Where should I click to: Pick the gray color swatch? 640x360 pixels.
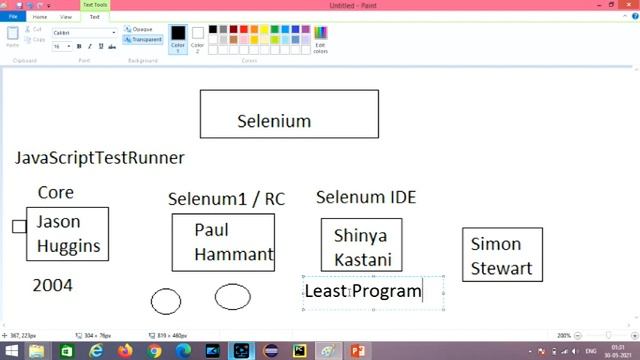coord(223,29)
